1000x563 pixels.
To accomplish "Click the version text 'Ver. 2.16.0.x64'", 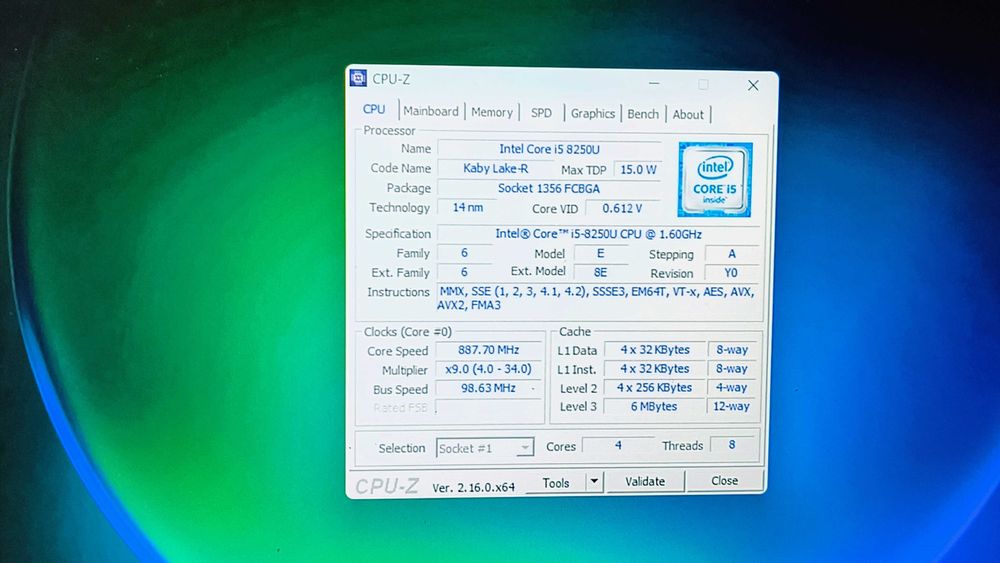I will pos(473,488).
